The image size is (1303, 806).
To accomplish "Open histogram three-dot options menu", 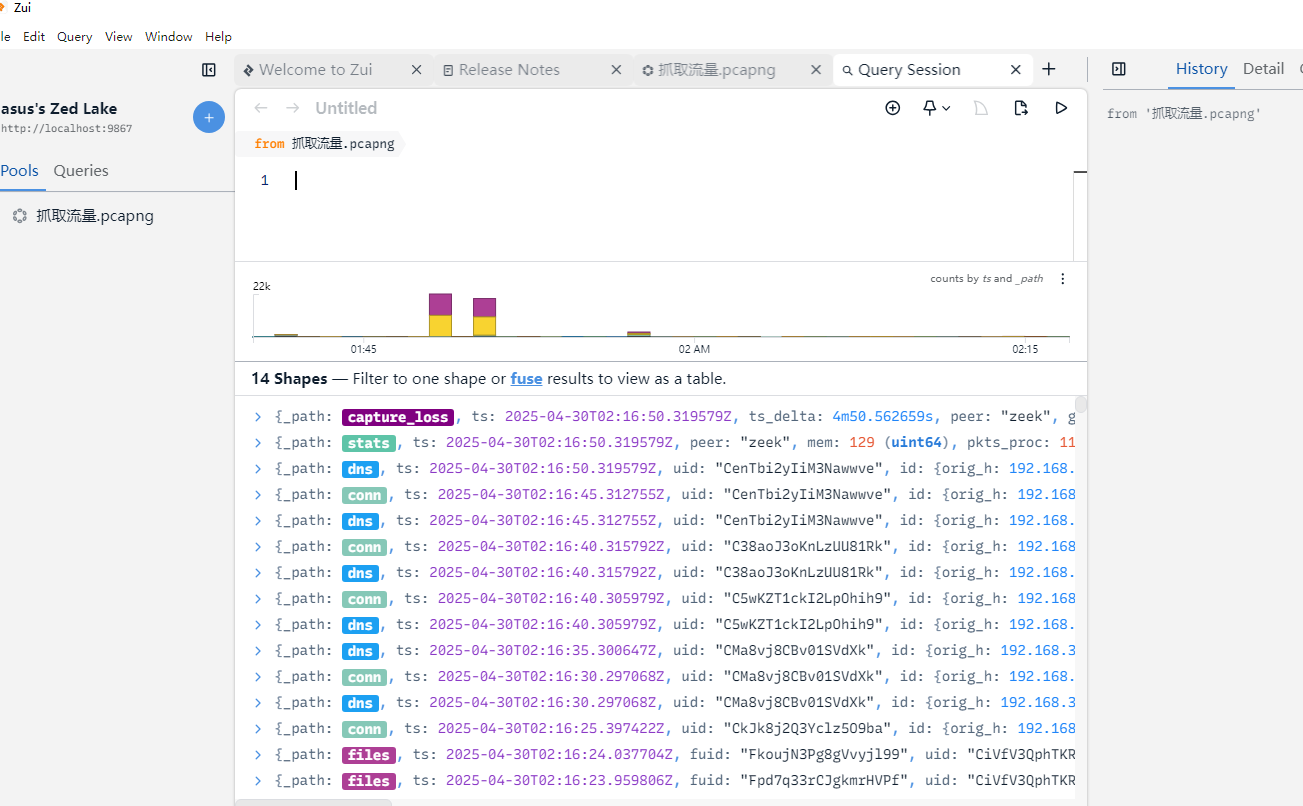I will point(1063,279).
